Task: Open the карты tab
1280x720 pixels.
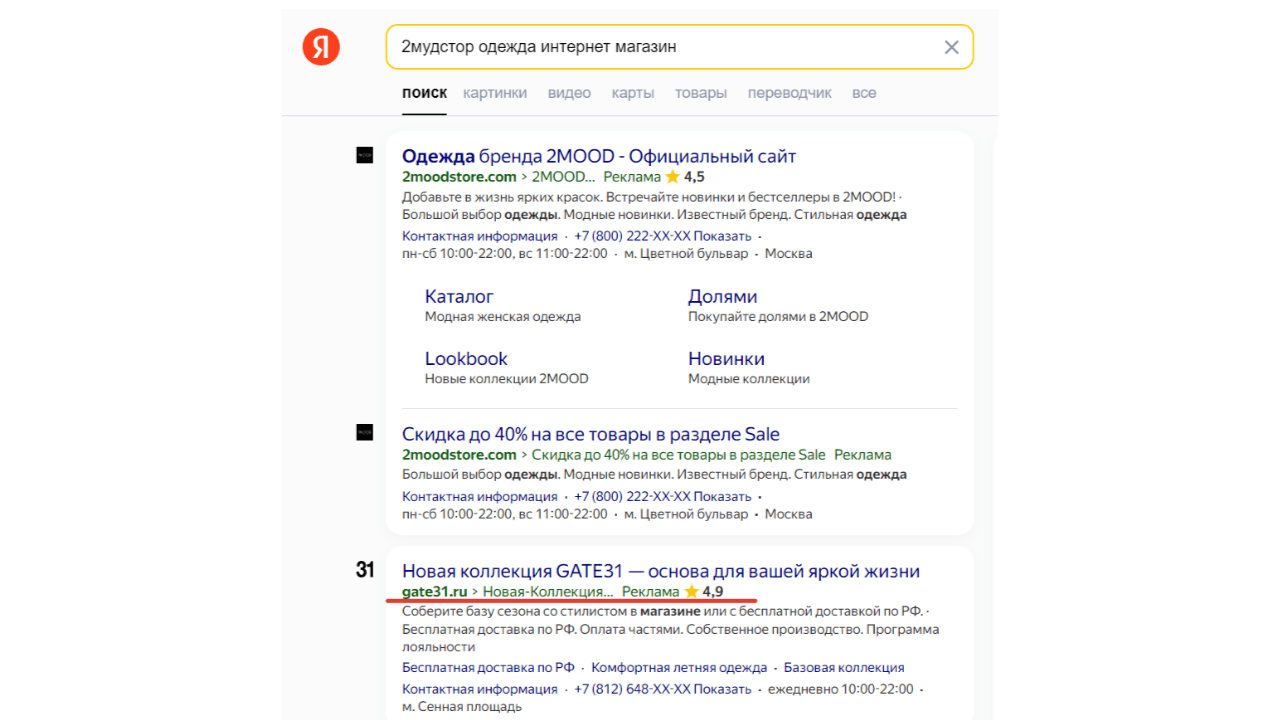Action: [x=633, y=93]
